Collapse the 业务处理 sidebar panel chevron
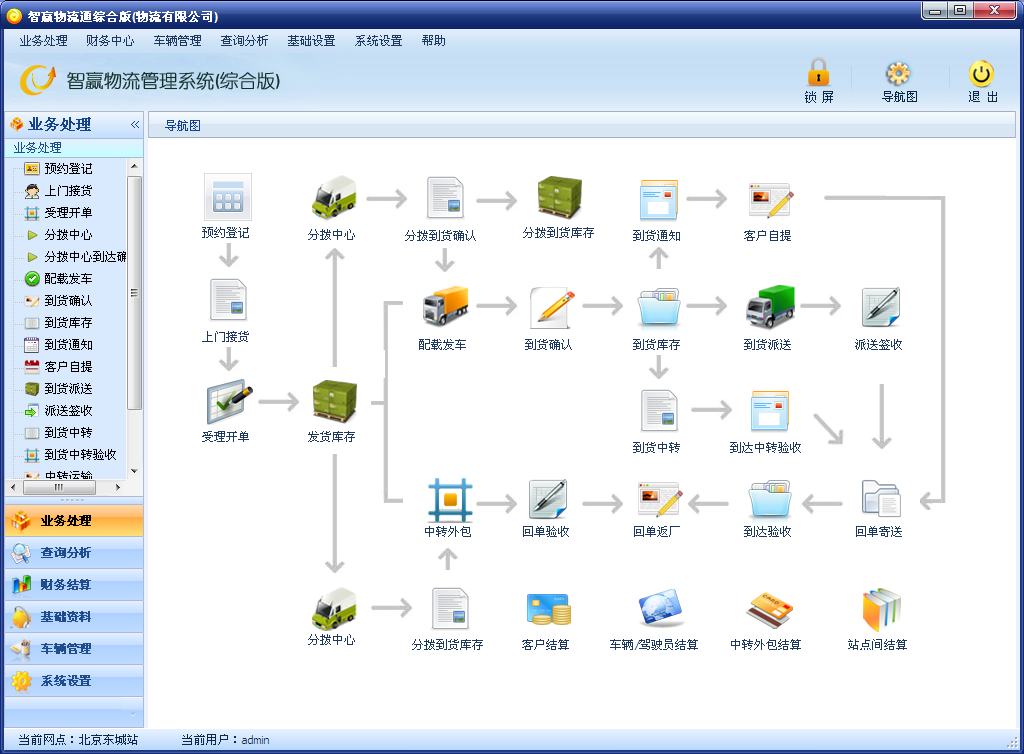This screenshot has width=1024, height=754. point(135,125)
